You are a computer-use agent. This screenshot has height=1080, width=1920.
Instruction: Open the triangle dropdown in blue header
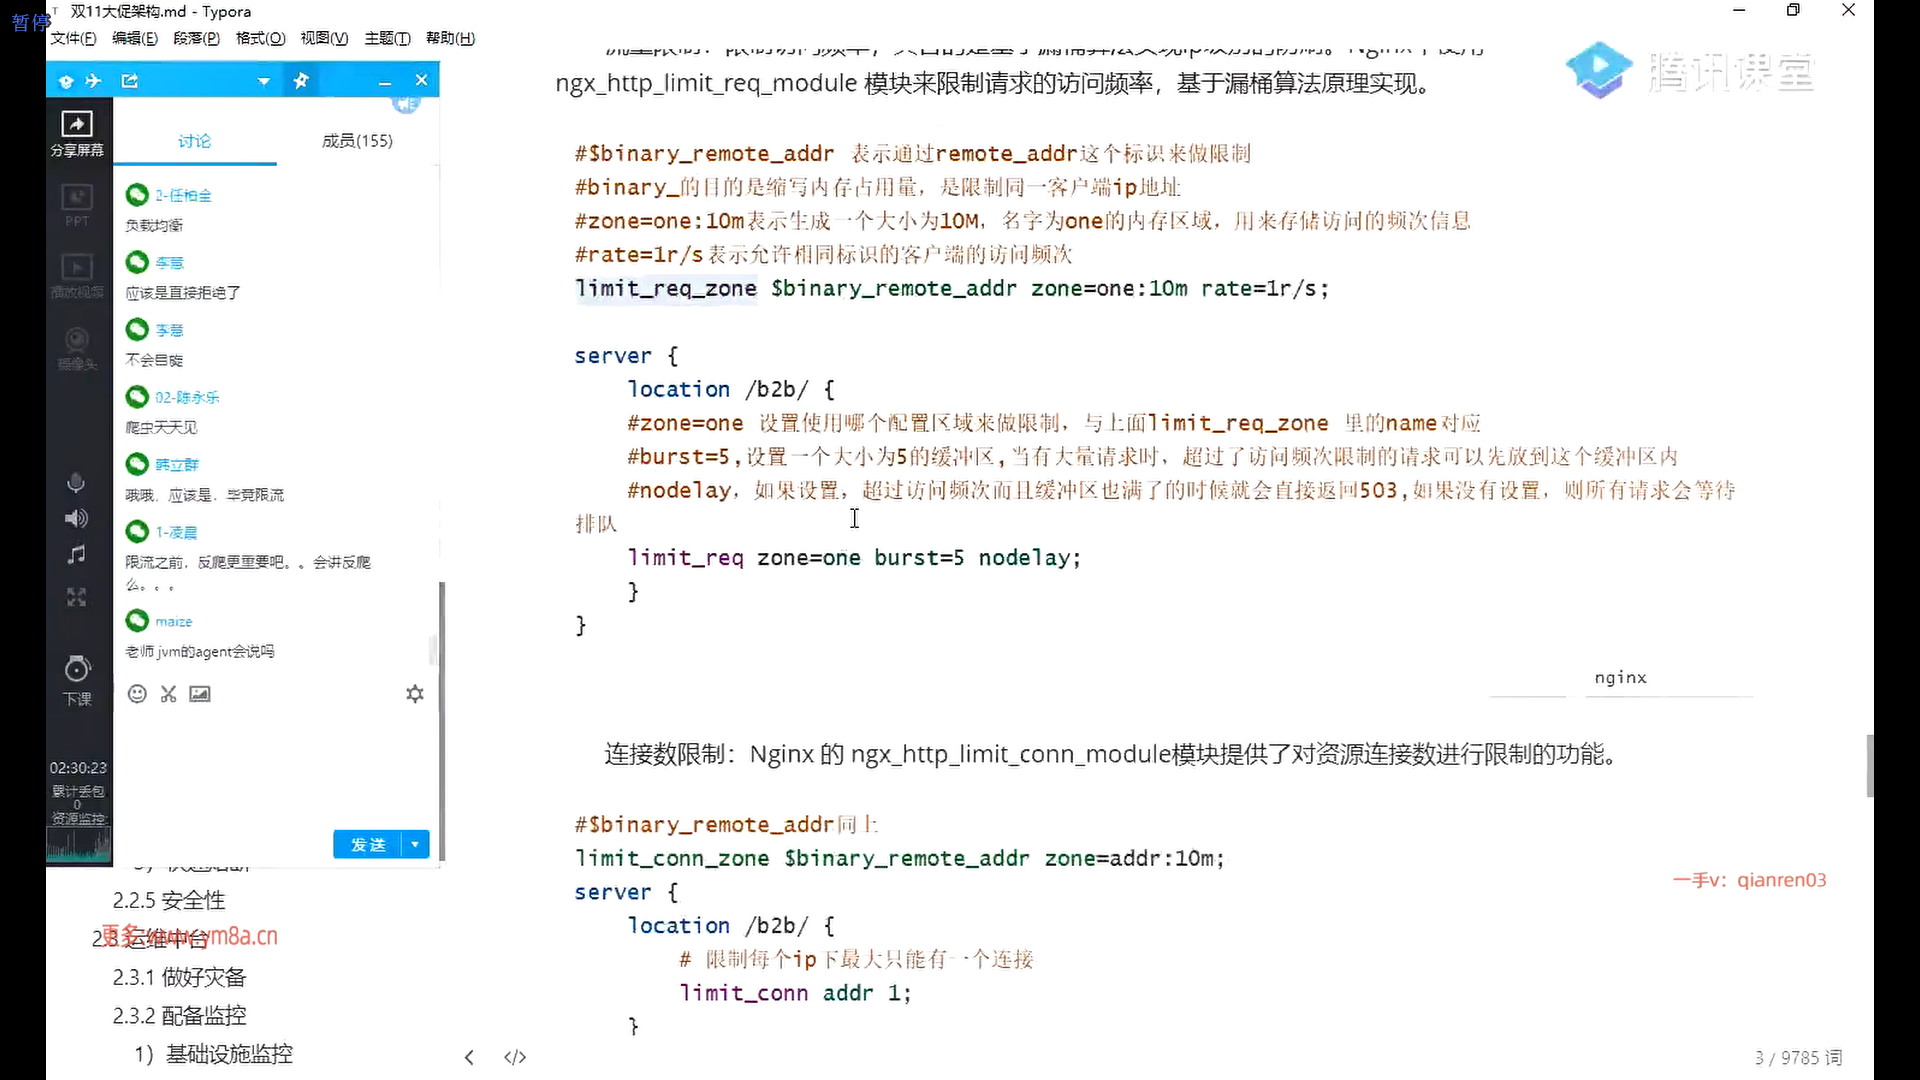pyautogui.click(x=264, y=81)
